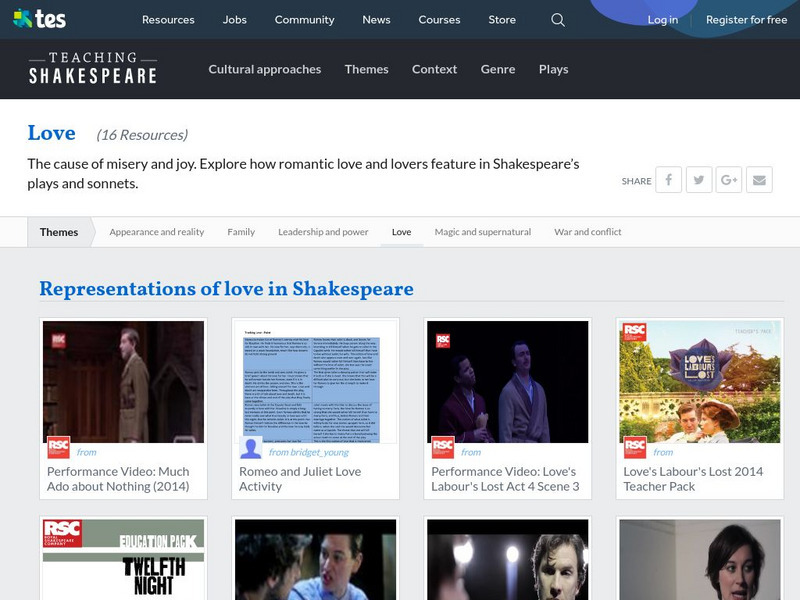Click bridget_young user avatar icon

click(x=251, y=447)
